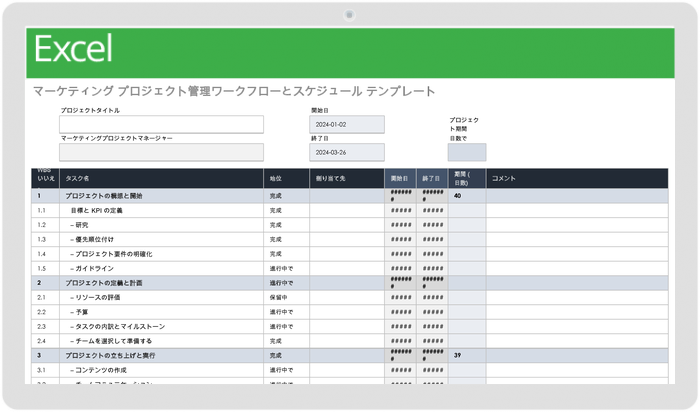Click the WBS column header
This screenshot has width=700, height=412.
click(x=46, y=178)
